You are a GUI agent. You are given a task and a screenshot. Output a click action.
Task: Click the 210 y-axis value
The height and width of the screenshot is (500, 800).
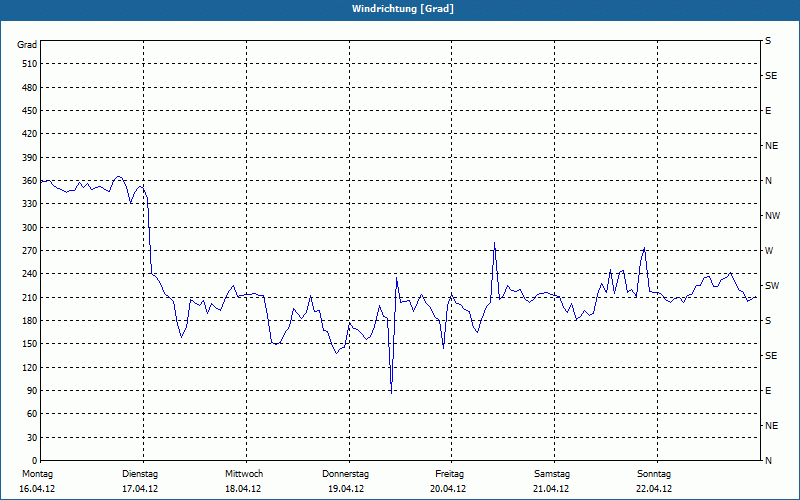[30, 297]
